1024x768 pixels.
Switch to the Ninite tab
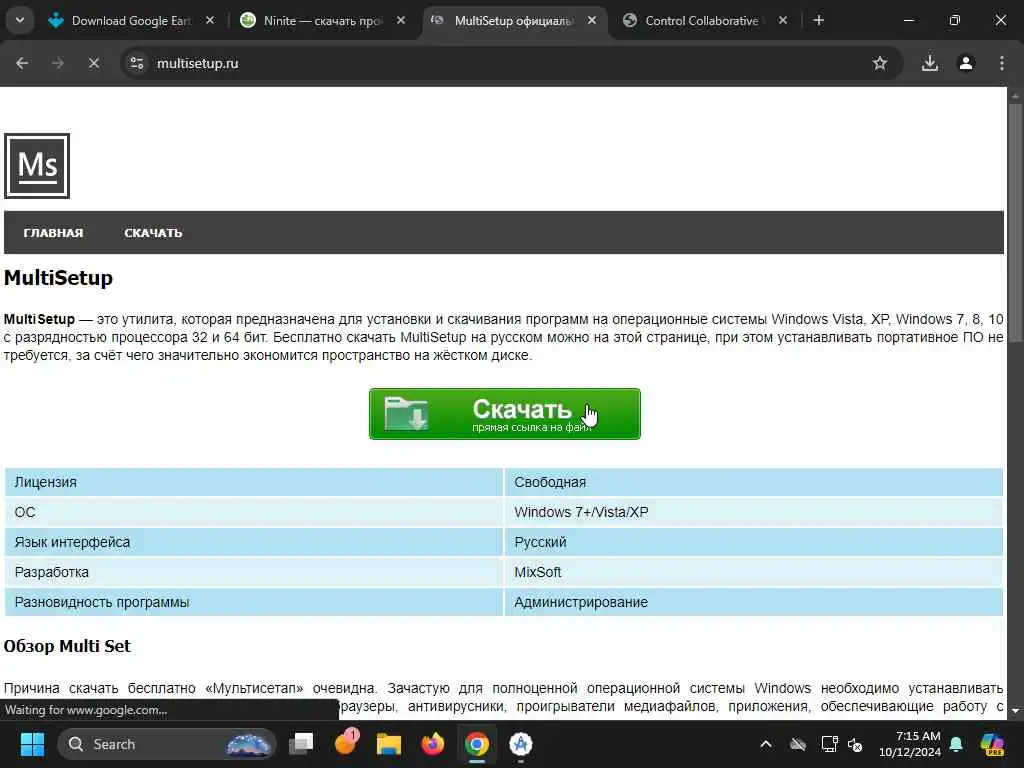[323, 21]
